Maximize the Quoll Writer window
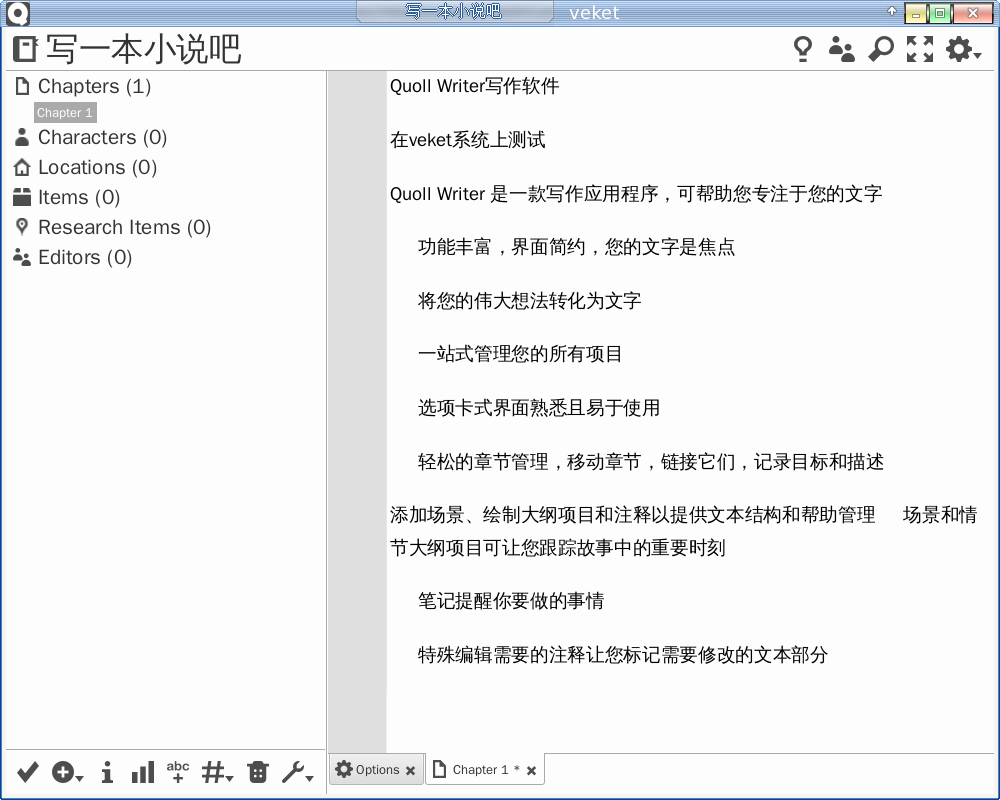The width and height of the screenshot is (1000, 800). [x=939, y=13]
